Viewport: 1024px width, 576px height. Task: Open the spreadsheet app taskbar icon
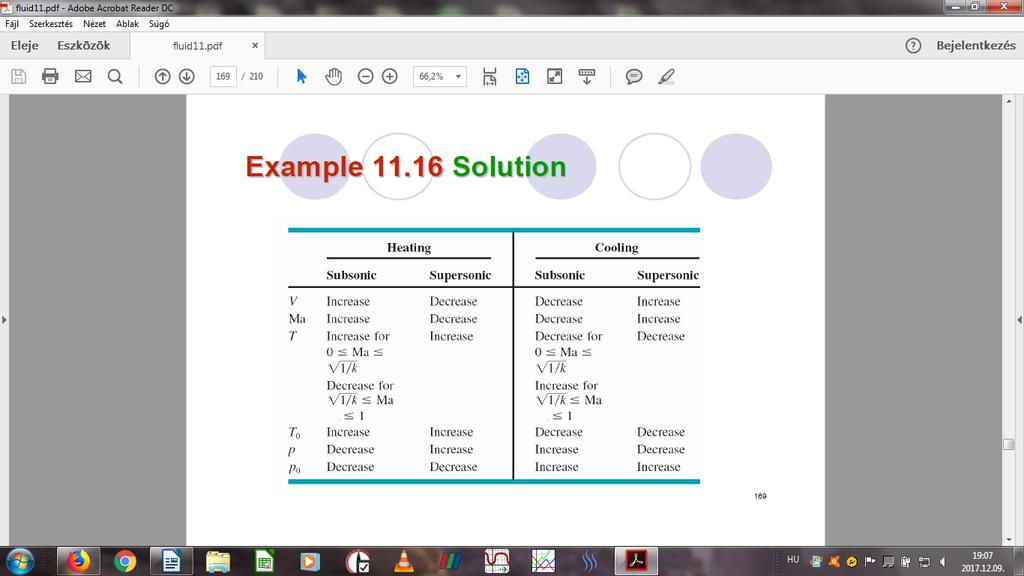tap(264, 562)
